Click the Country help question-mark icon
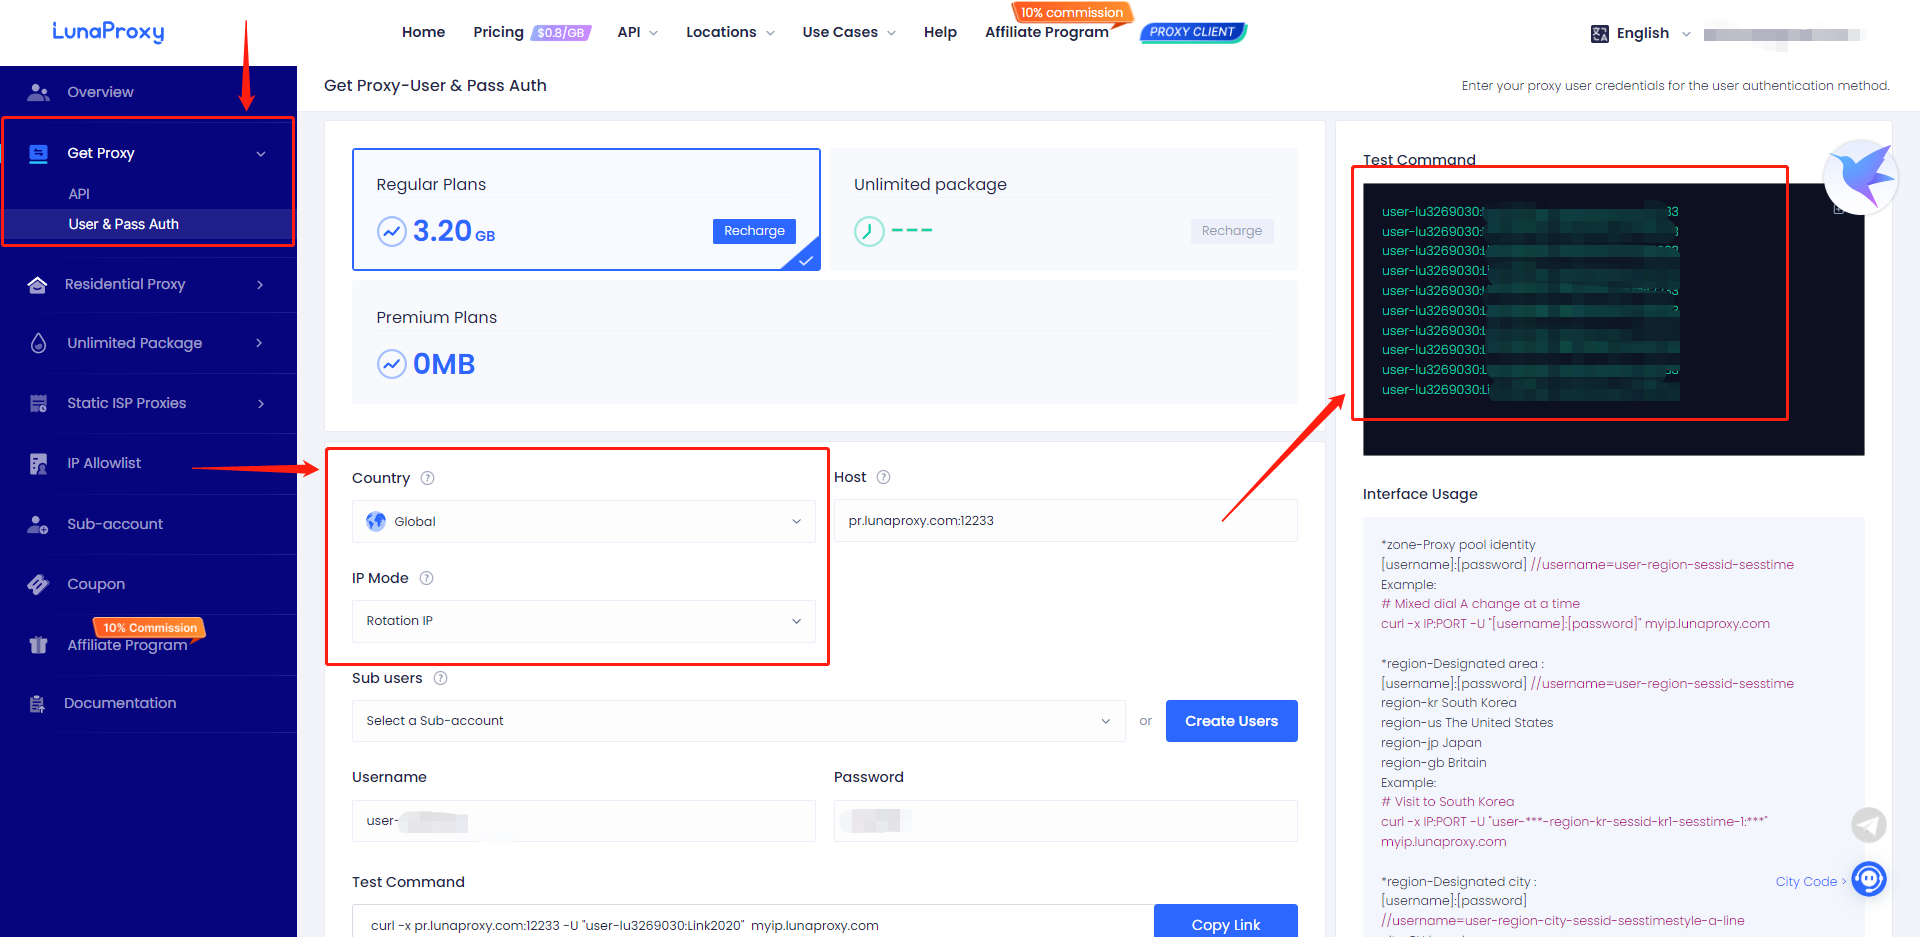 (427, 478)
